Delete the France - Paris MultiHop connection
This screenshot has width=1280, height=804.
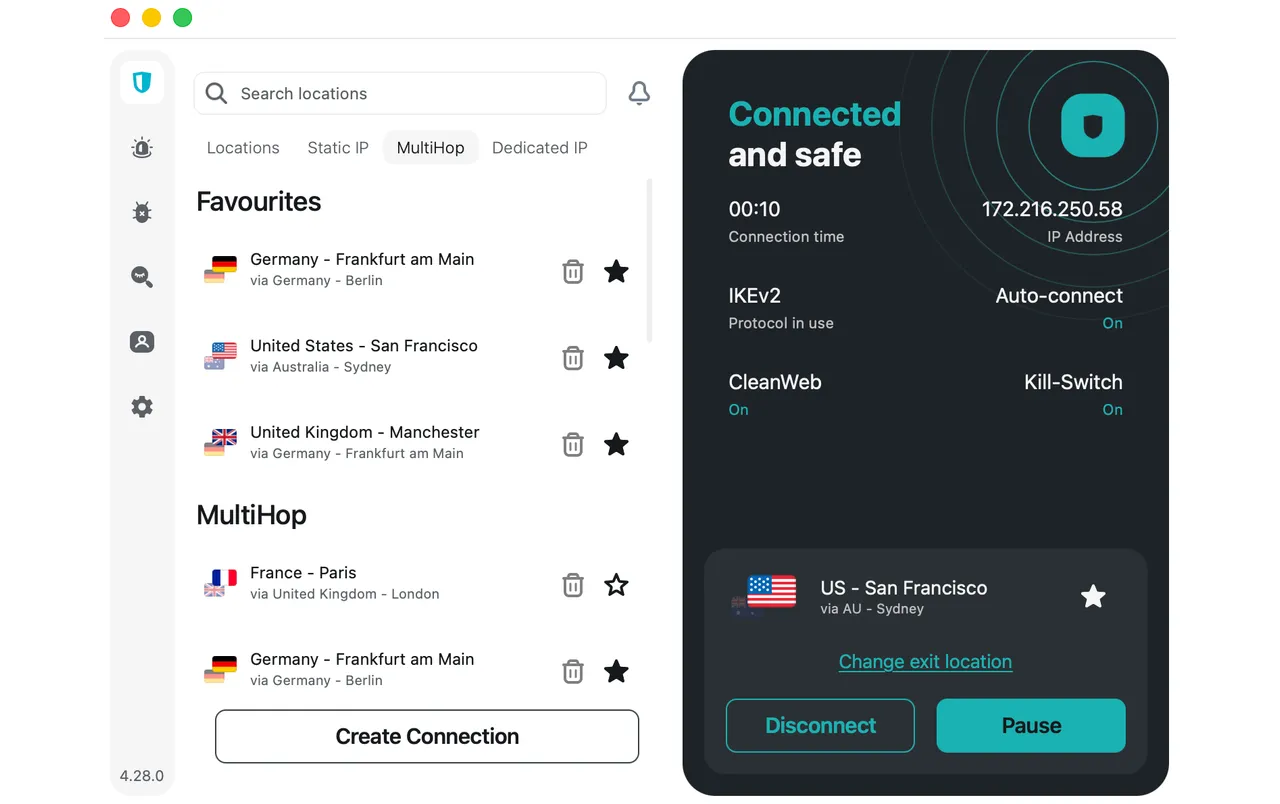[573, 585]
